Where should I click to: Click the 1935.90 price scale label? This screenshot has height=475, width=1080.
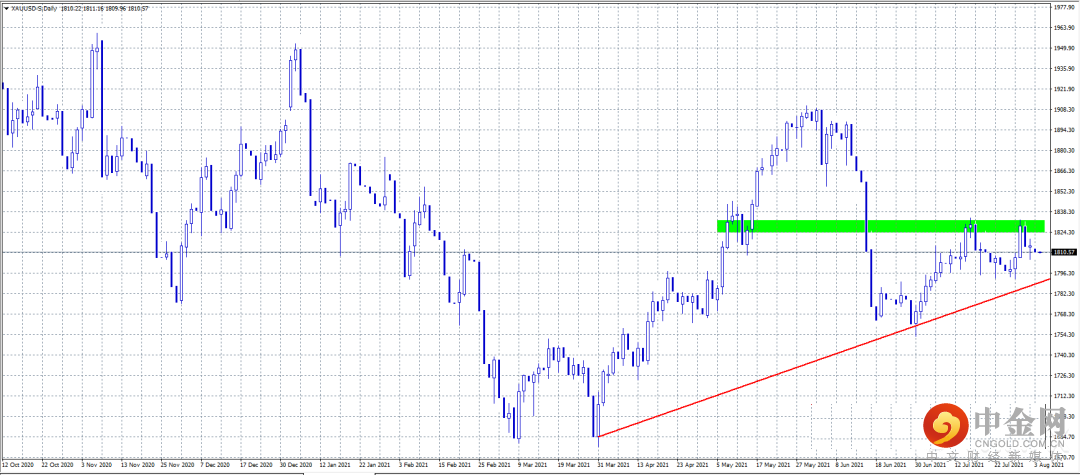[x=1064, y=69]
